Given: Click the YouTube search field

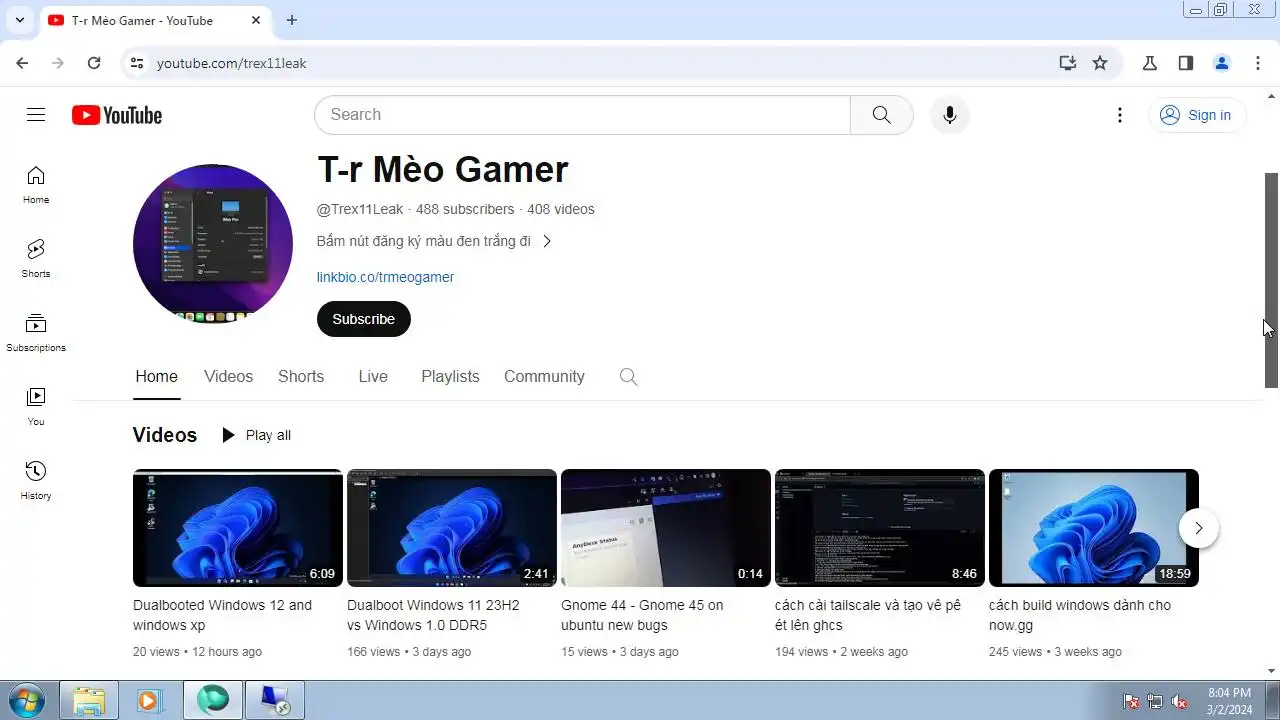Looking at the screenshot, I should [x=582, y=115].
